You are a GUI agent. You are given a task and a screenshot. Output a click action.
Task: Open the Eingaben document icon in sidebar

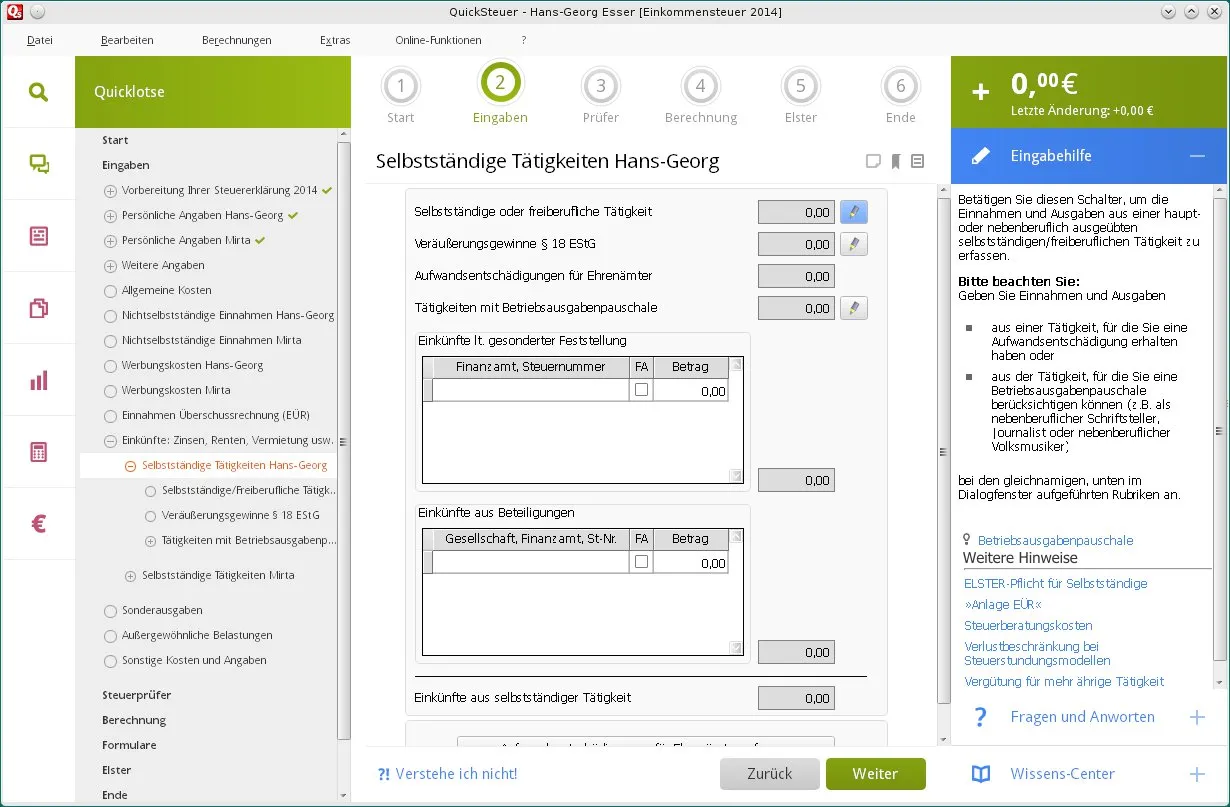coord(39,234)
